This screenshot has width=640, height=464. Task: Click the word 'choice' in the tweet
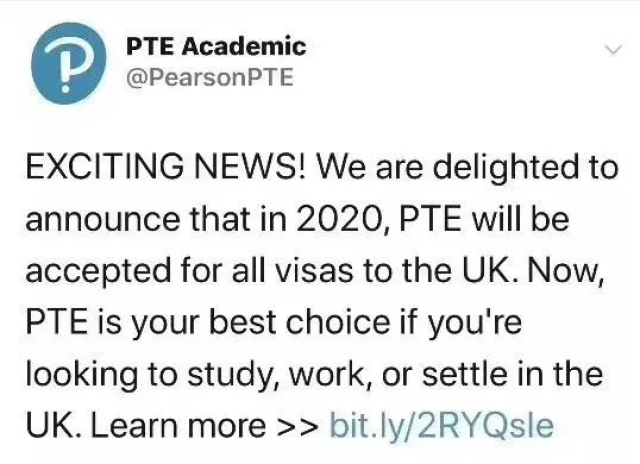pyautogui.click(x=338, y=322)
